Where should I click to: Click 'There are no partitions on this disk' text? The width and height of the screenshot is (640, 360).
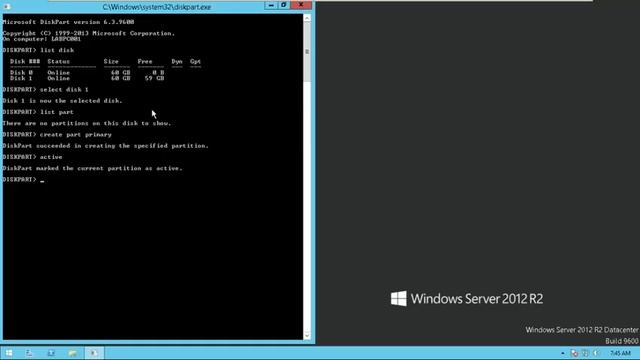[x=87, y=123]
